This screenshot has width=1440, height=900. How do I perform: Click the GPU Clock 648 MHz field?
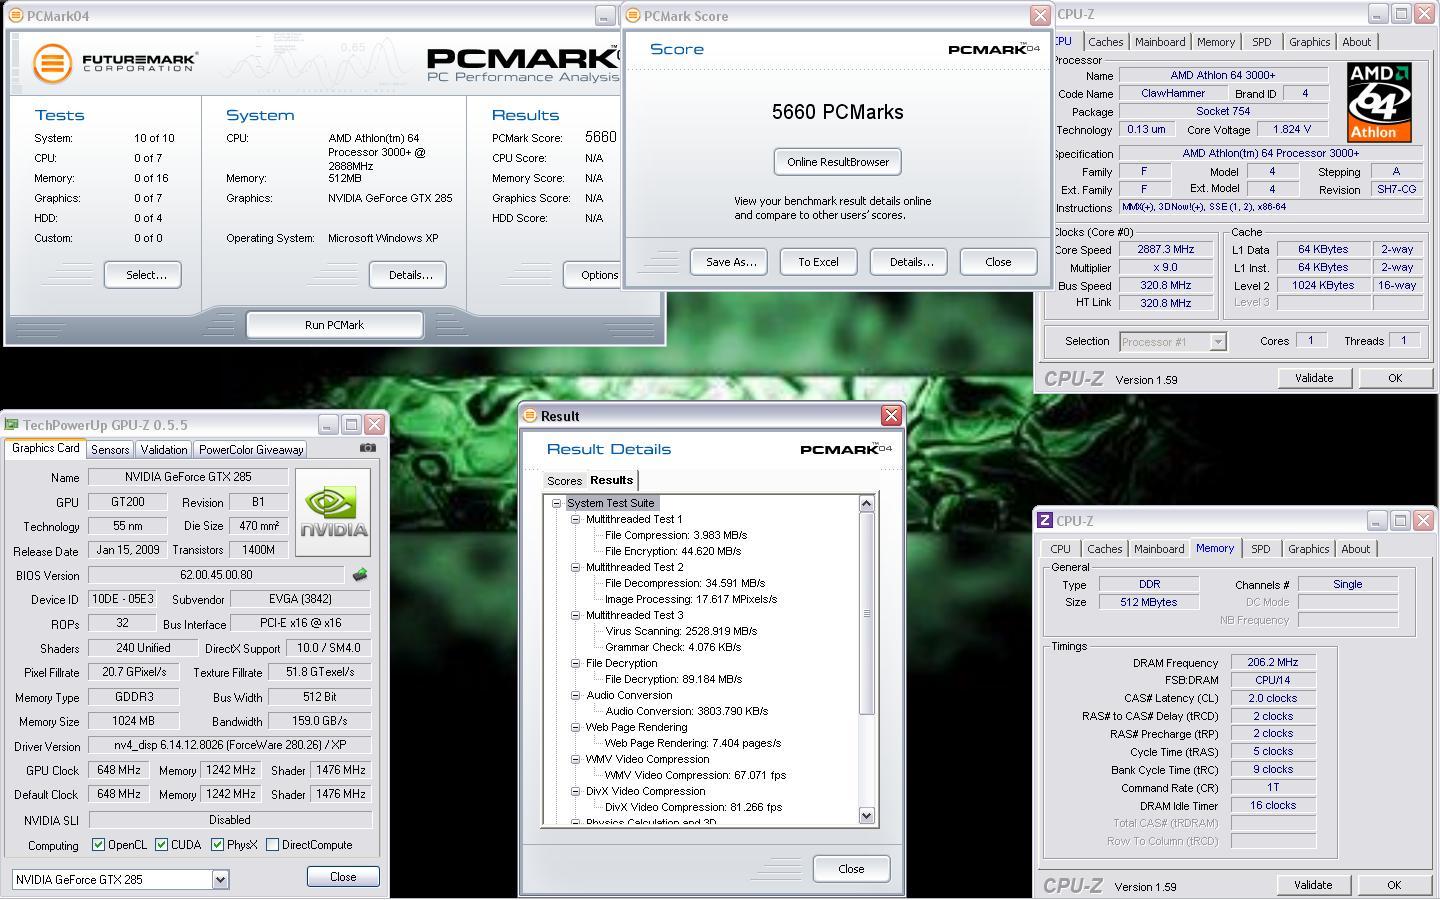click(x=119, y=770)
